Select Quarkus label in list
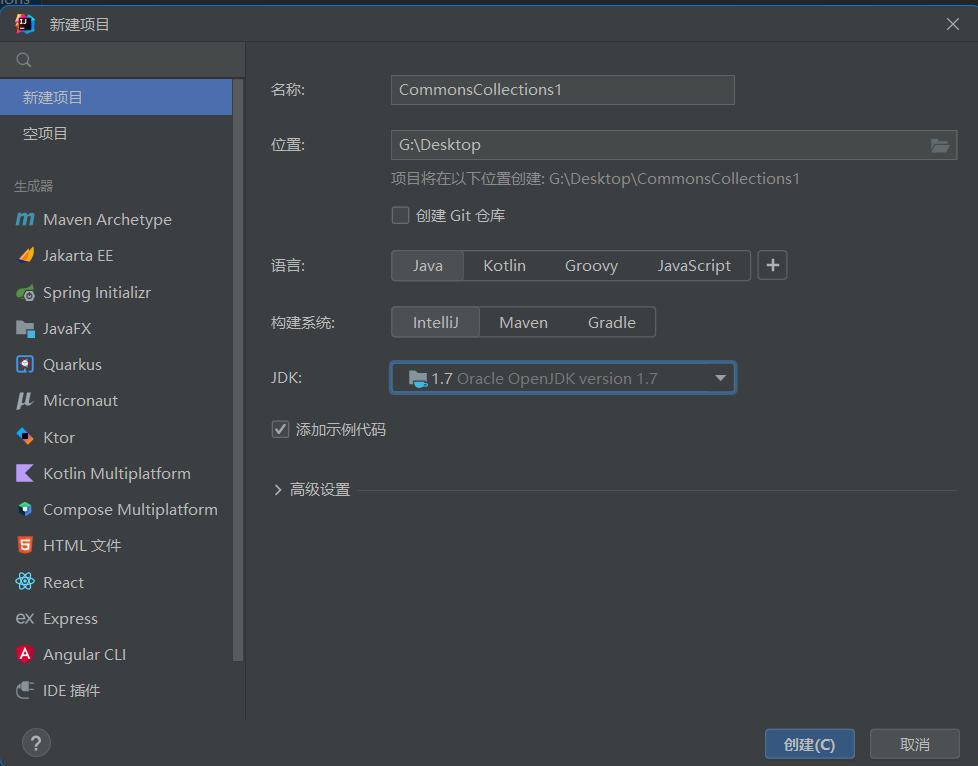The image size is (978, 766). (72, 364)
